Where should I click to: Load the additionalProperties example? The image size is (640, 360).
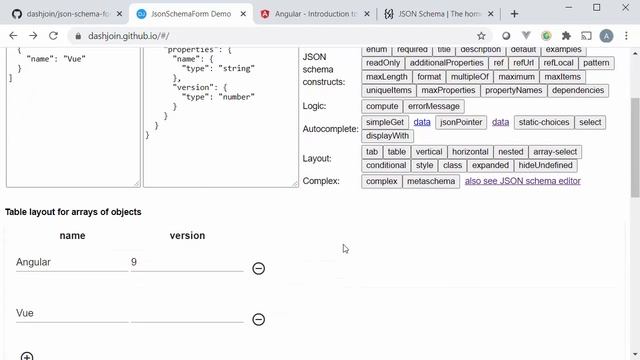click(447, 63)
